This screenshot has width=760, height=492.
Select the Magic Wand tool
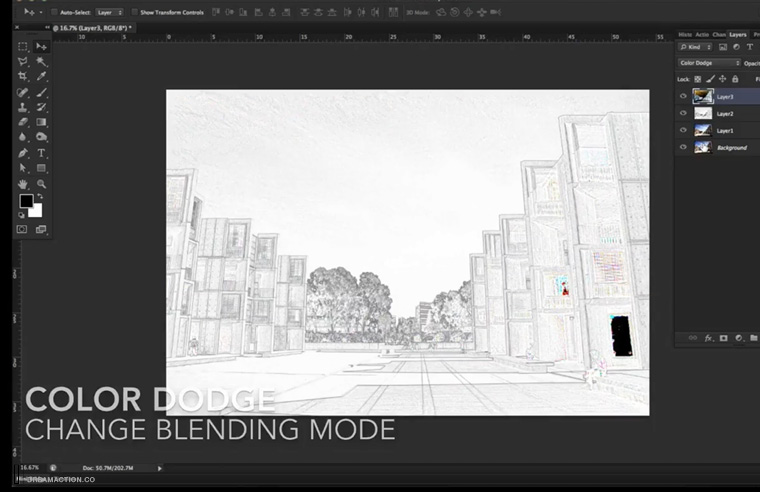(41, 62)
